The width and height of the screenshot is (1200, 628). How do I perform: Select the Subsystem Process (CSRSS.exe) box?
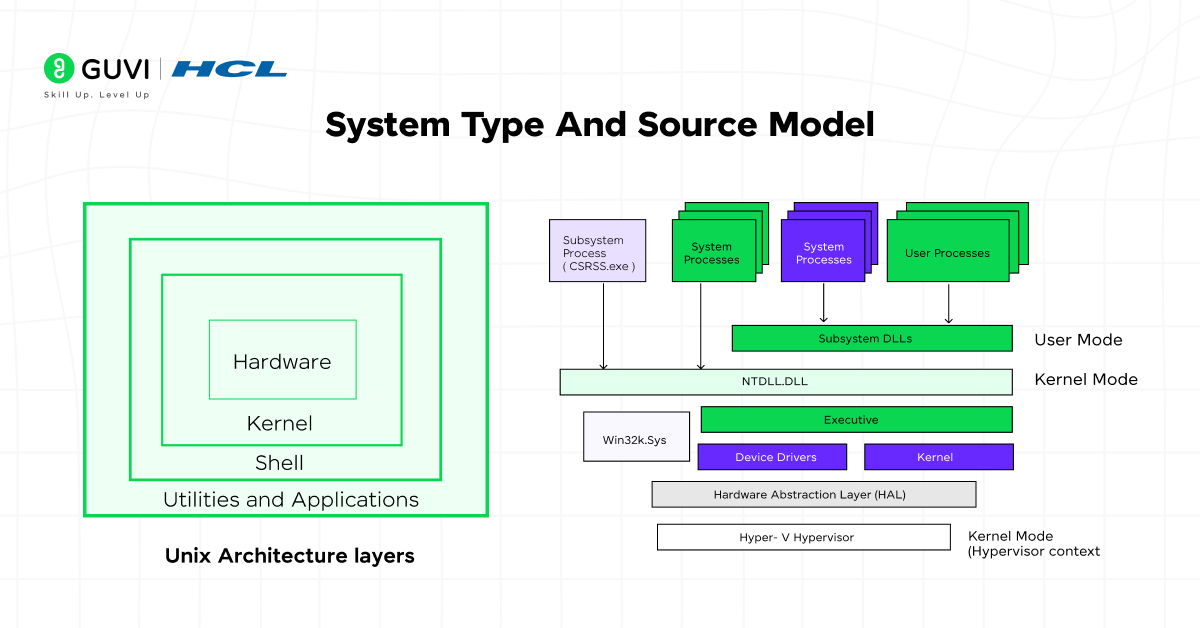point(597,250)
